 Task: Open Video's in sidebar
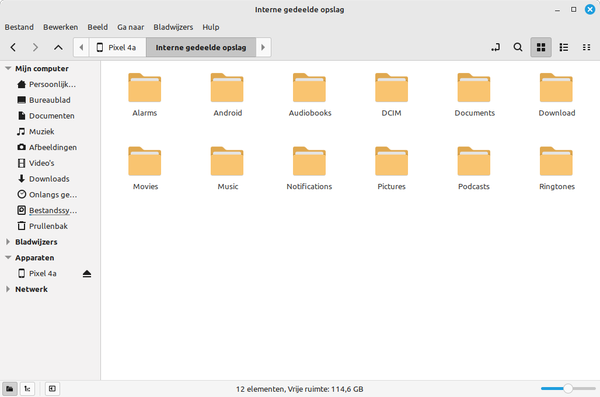tap(51, 163)
